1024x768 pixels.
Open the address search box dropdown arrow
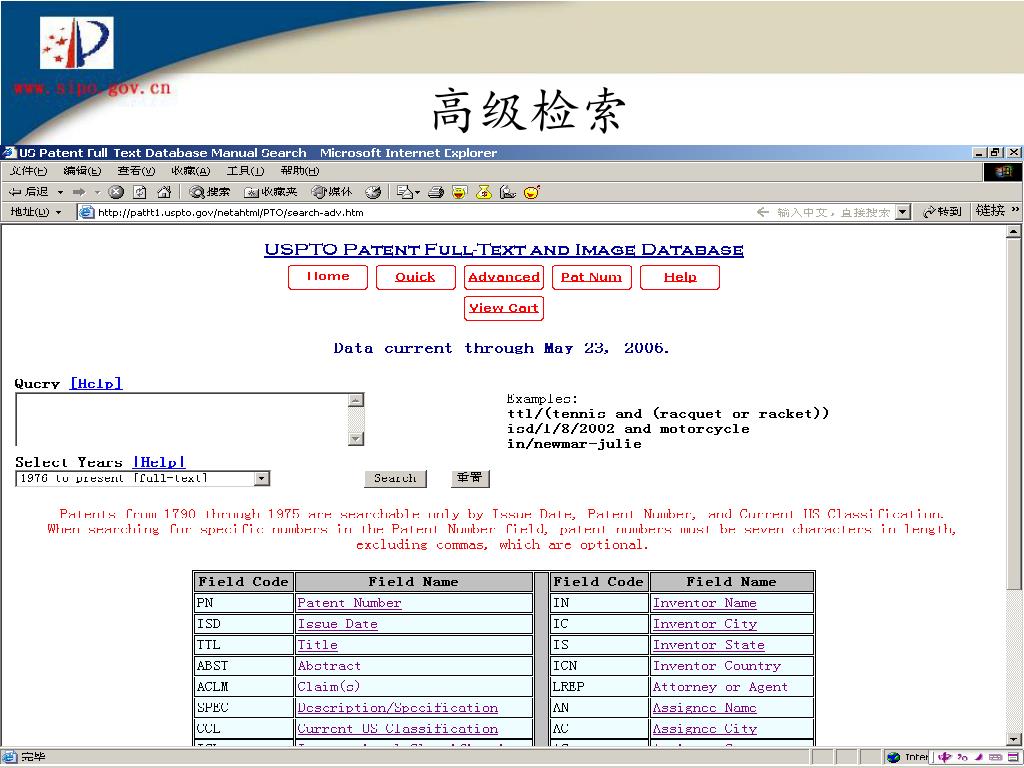point(903,212)
